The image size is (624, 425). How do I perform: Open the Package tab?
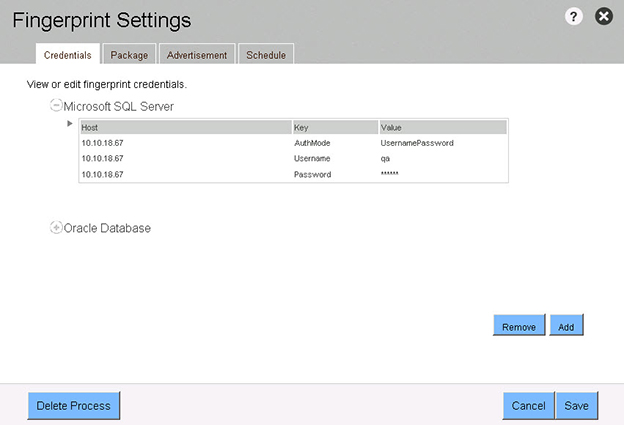[129, 55]
